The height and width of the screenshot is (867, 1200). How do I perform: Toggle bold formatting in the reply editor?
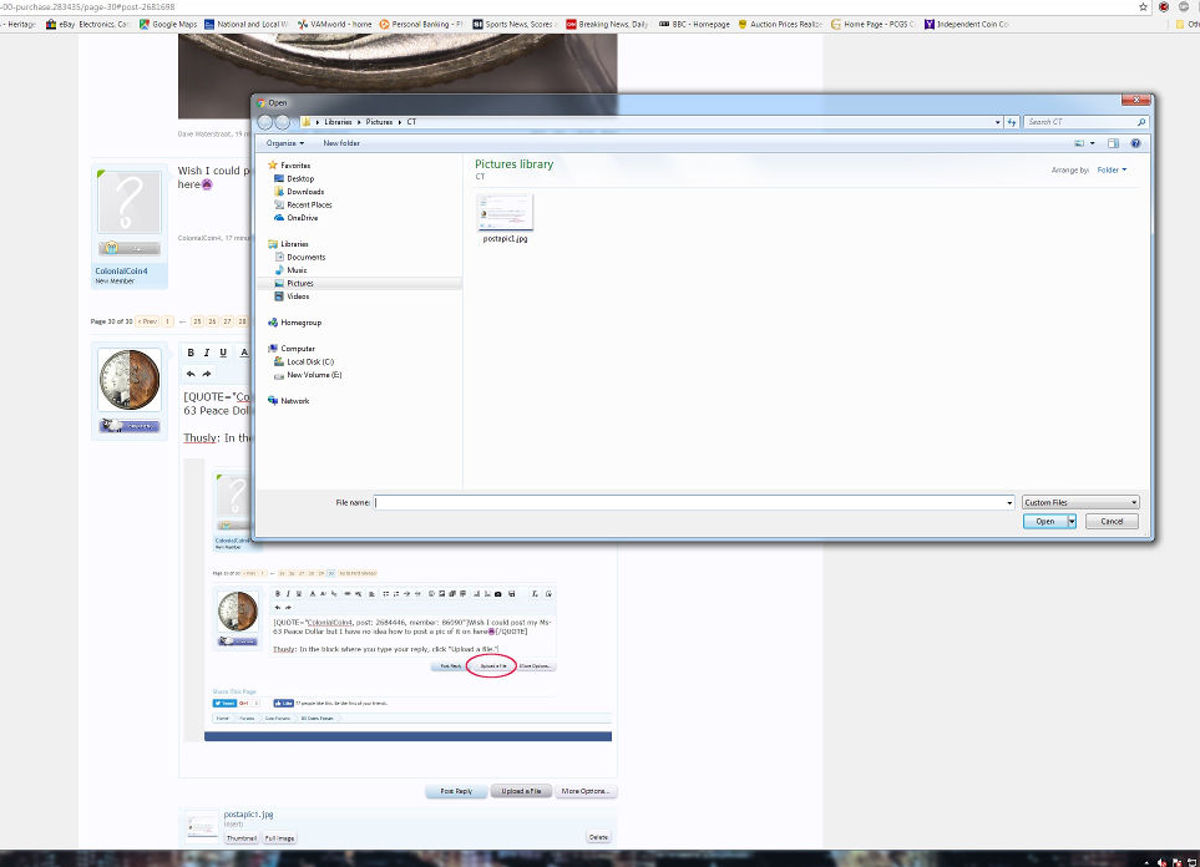(191, 352)
